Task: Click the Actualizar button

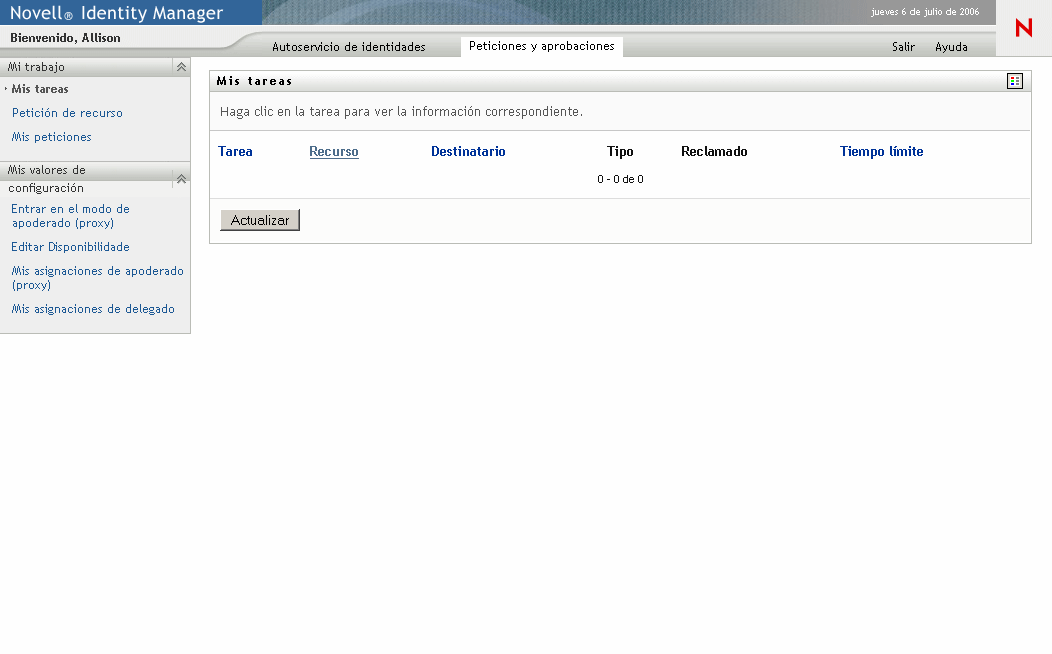Action: (260, 220)
